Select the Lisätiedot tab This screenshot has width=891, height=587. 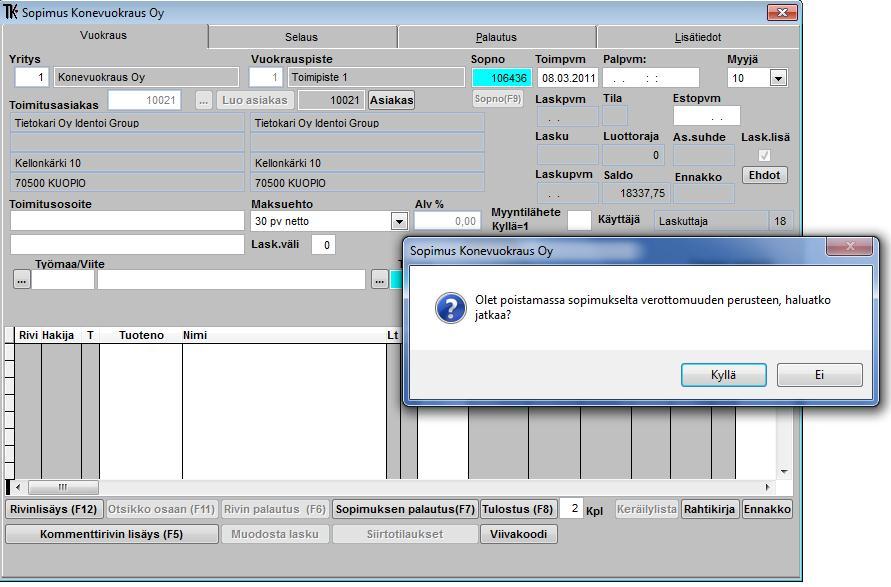(x=698, y=37)
